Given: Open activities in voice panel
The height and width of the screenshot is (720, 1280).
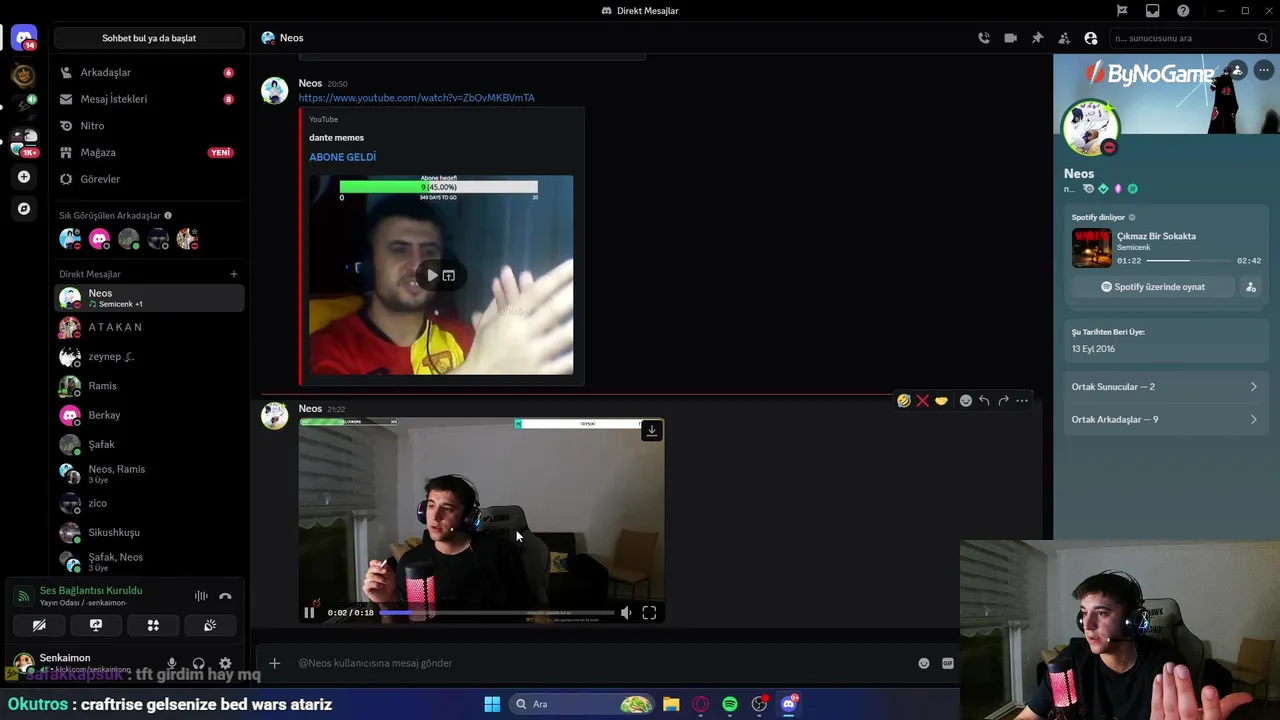Looking at the screenshot, I should coord(153,625).
